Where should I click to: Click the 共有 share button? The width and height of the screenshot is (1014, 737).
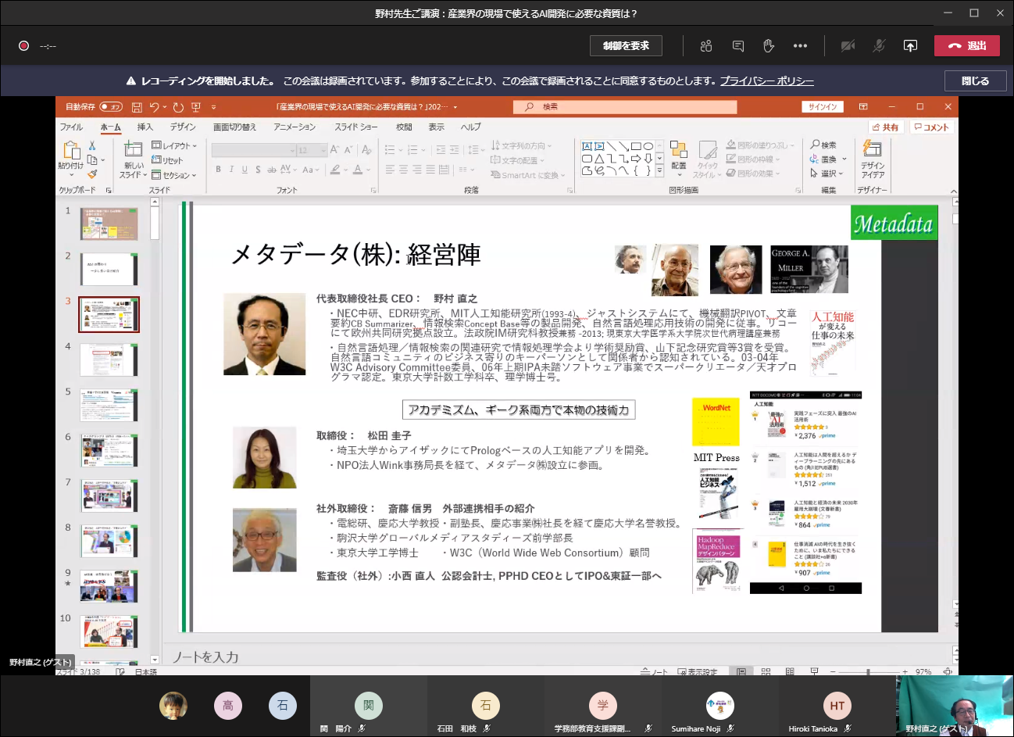coord(886,127)
